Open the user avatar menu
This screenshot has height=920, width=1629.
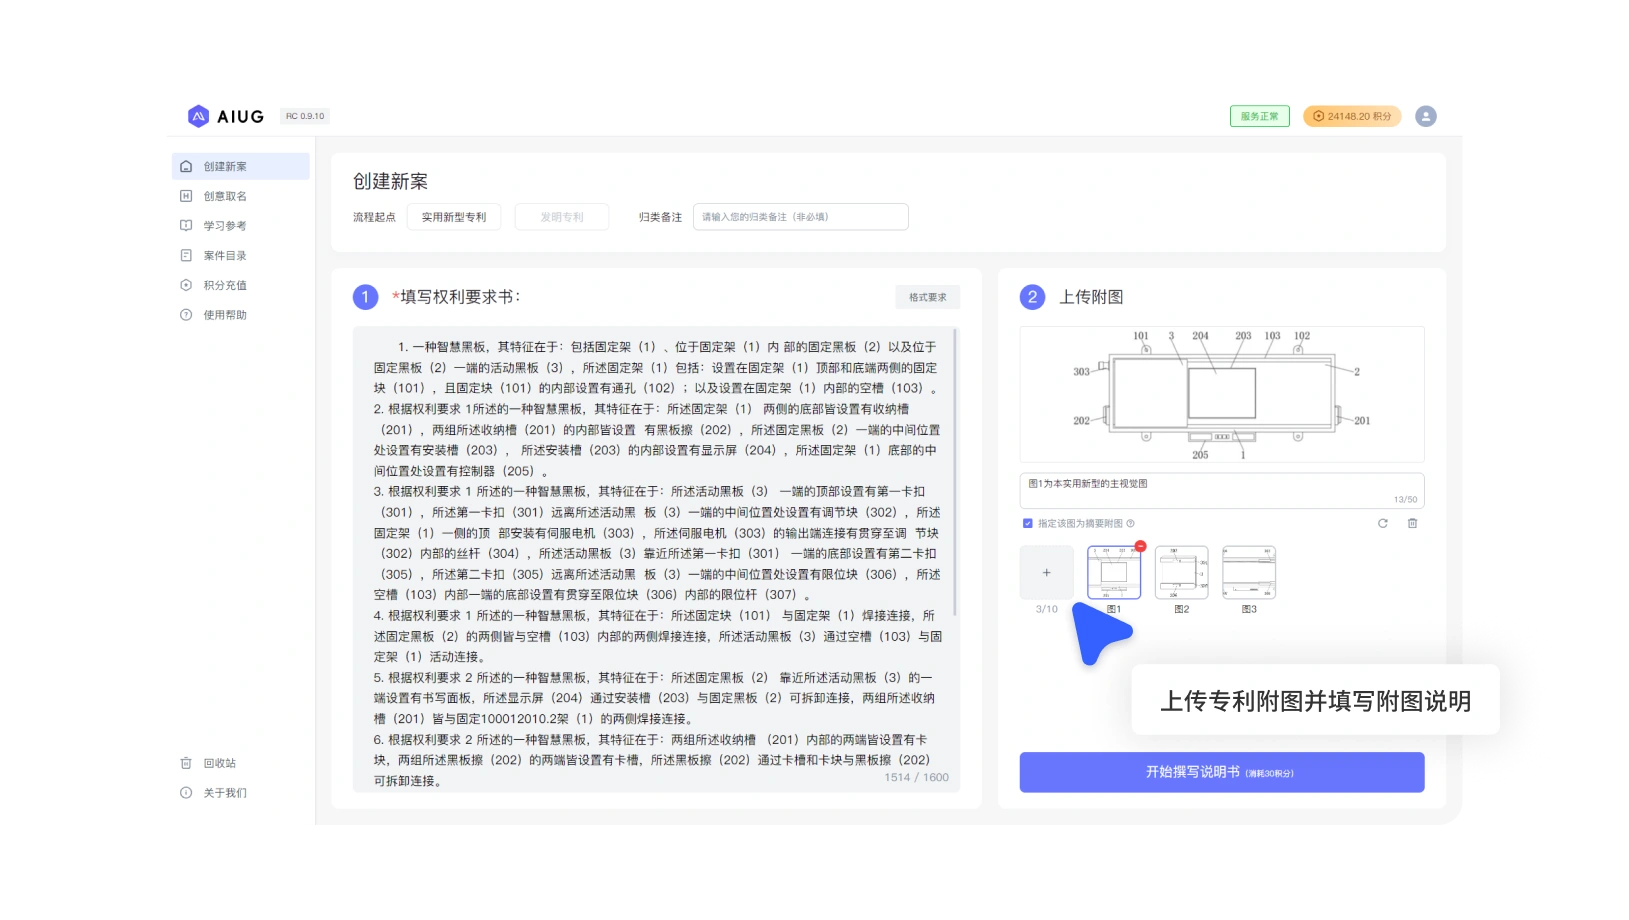pyautogui.click(x=1426, y=116)
